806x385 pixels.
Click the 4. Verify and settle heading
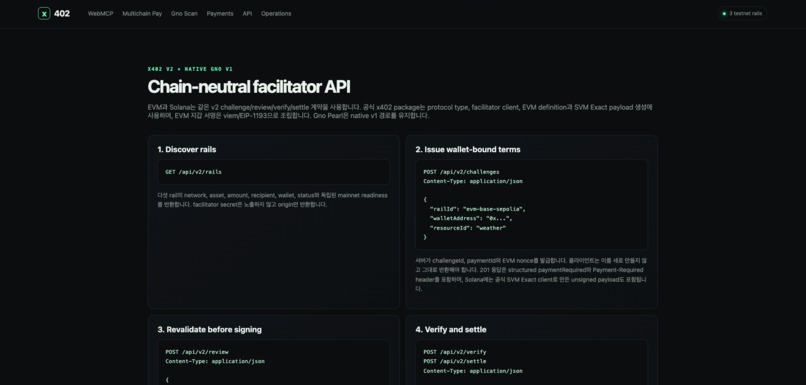451,329
